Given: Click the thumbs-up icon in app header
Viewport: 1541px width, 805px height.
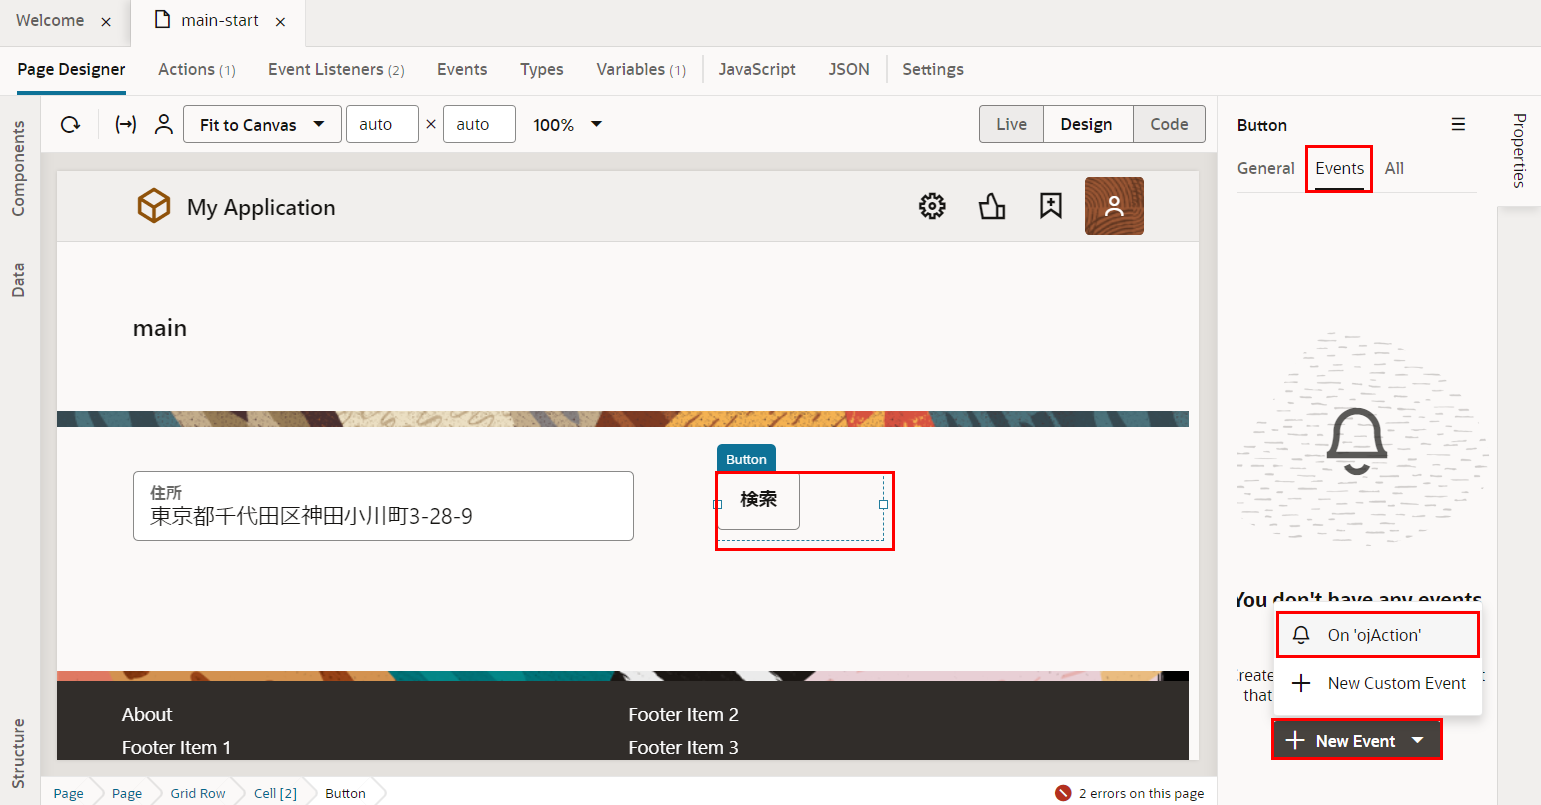Looking at the screenshot, I should click(x=991, y=207).
